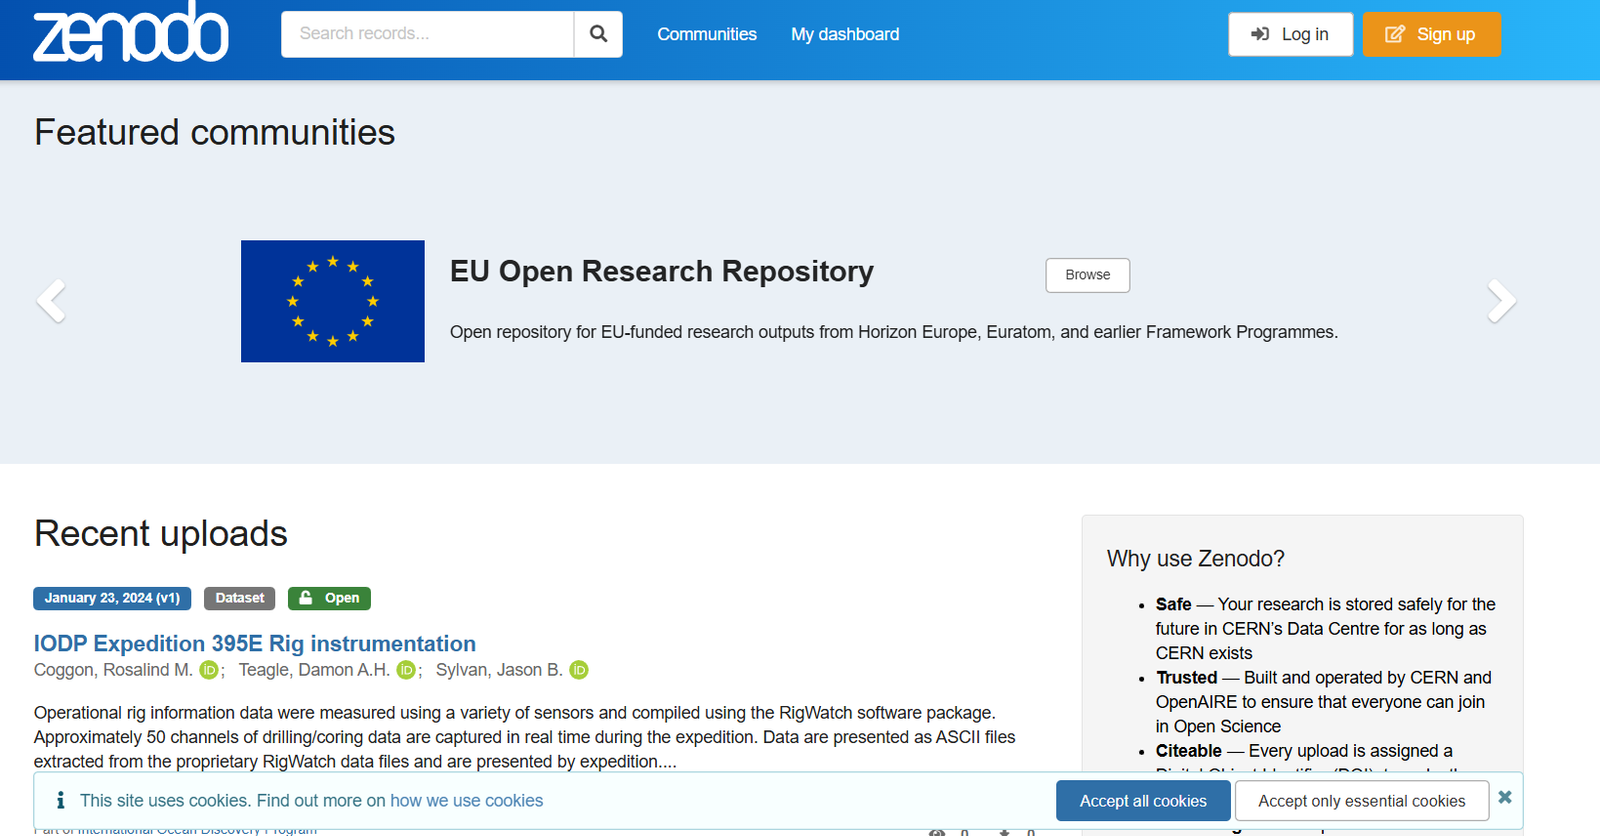The height and width of the screenshot is (836, 1600).
Task: Click the orange Sign up button
Action: (x=1431, y=34)
